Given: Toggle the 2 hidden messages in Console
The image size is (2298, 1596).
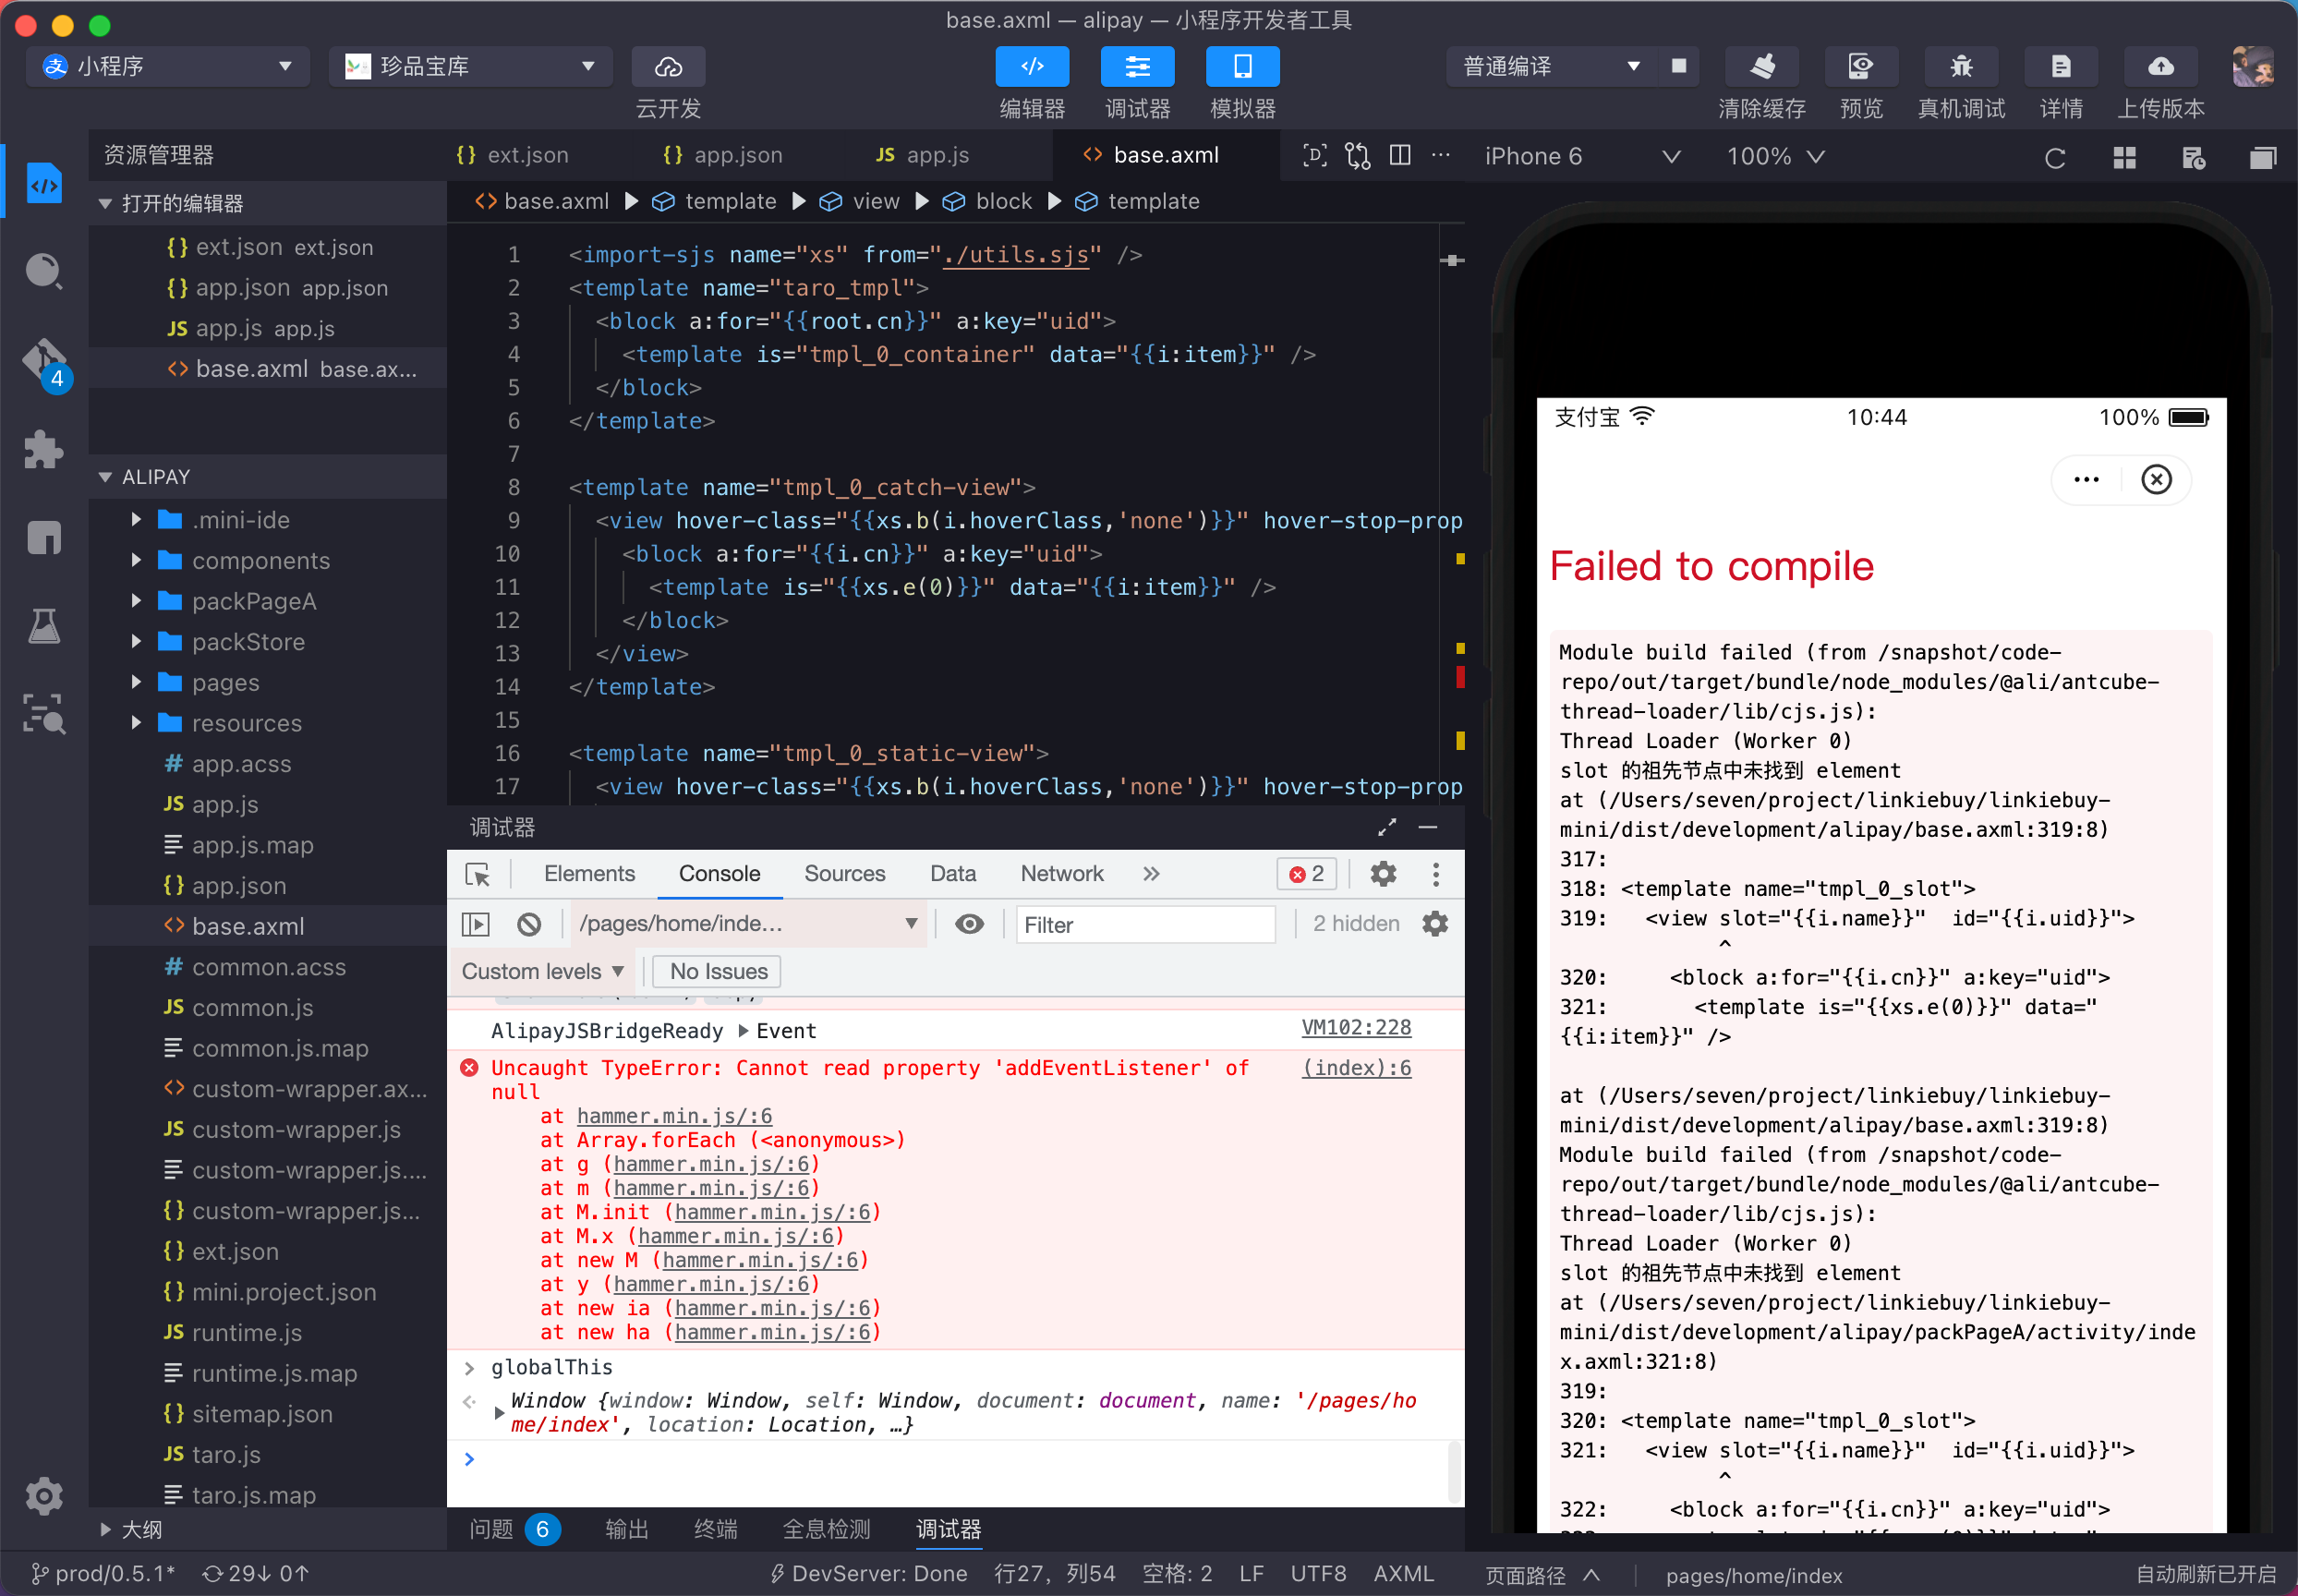Looking at the screenshot, I should [x=1353, y=924].
